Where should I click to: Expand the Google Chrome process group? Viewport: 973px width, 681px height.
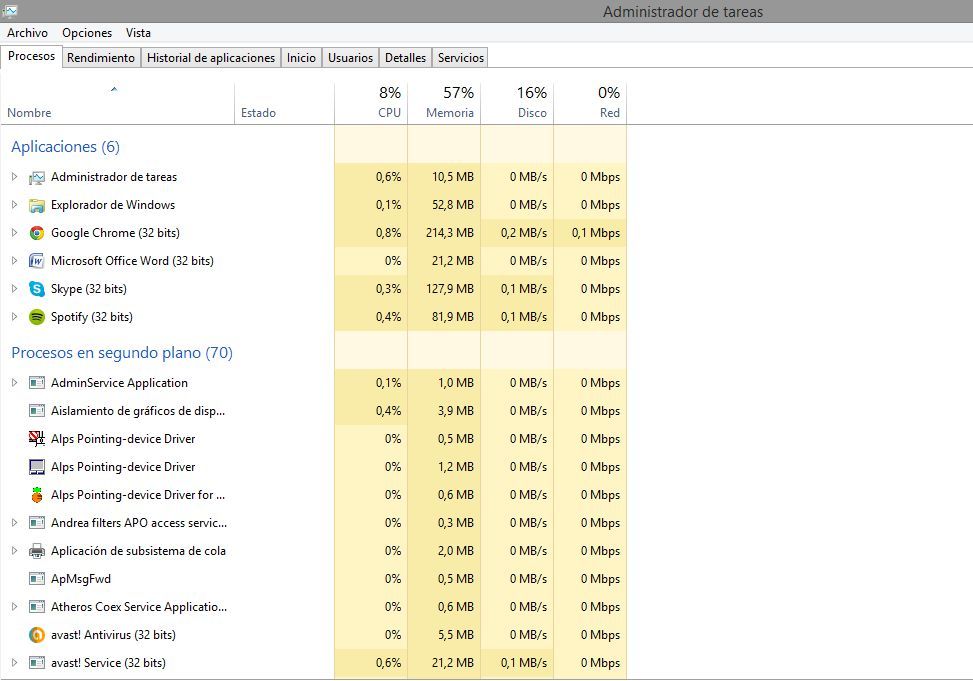click(14, 233)
